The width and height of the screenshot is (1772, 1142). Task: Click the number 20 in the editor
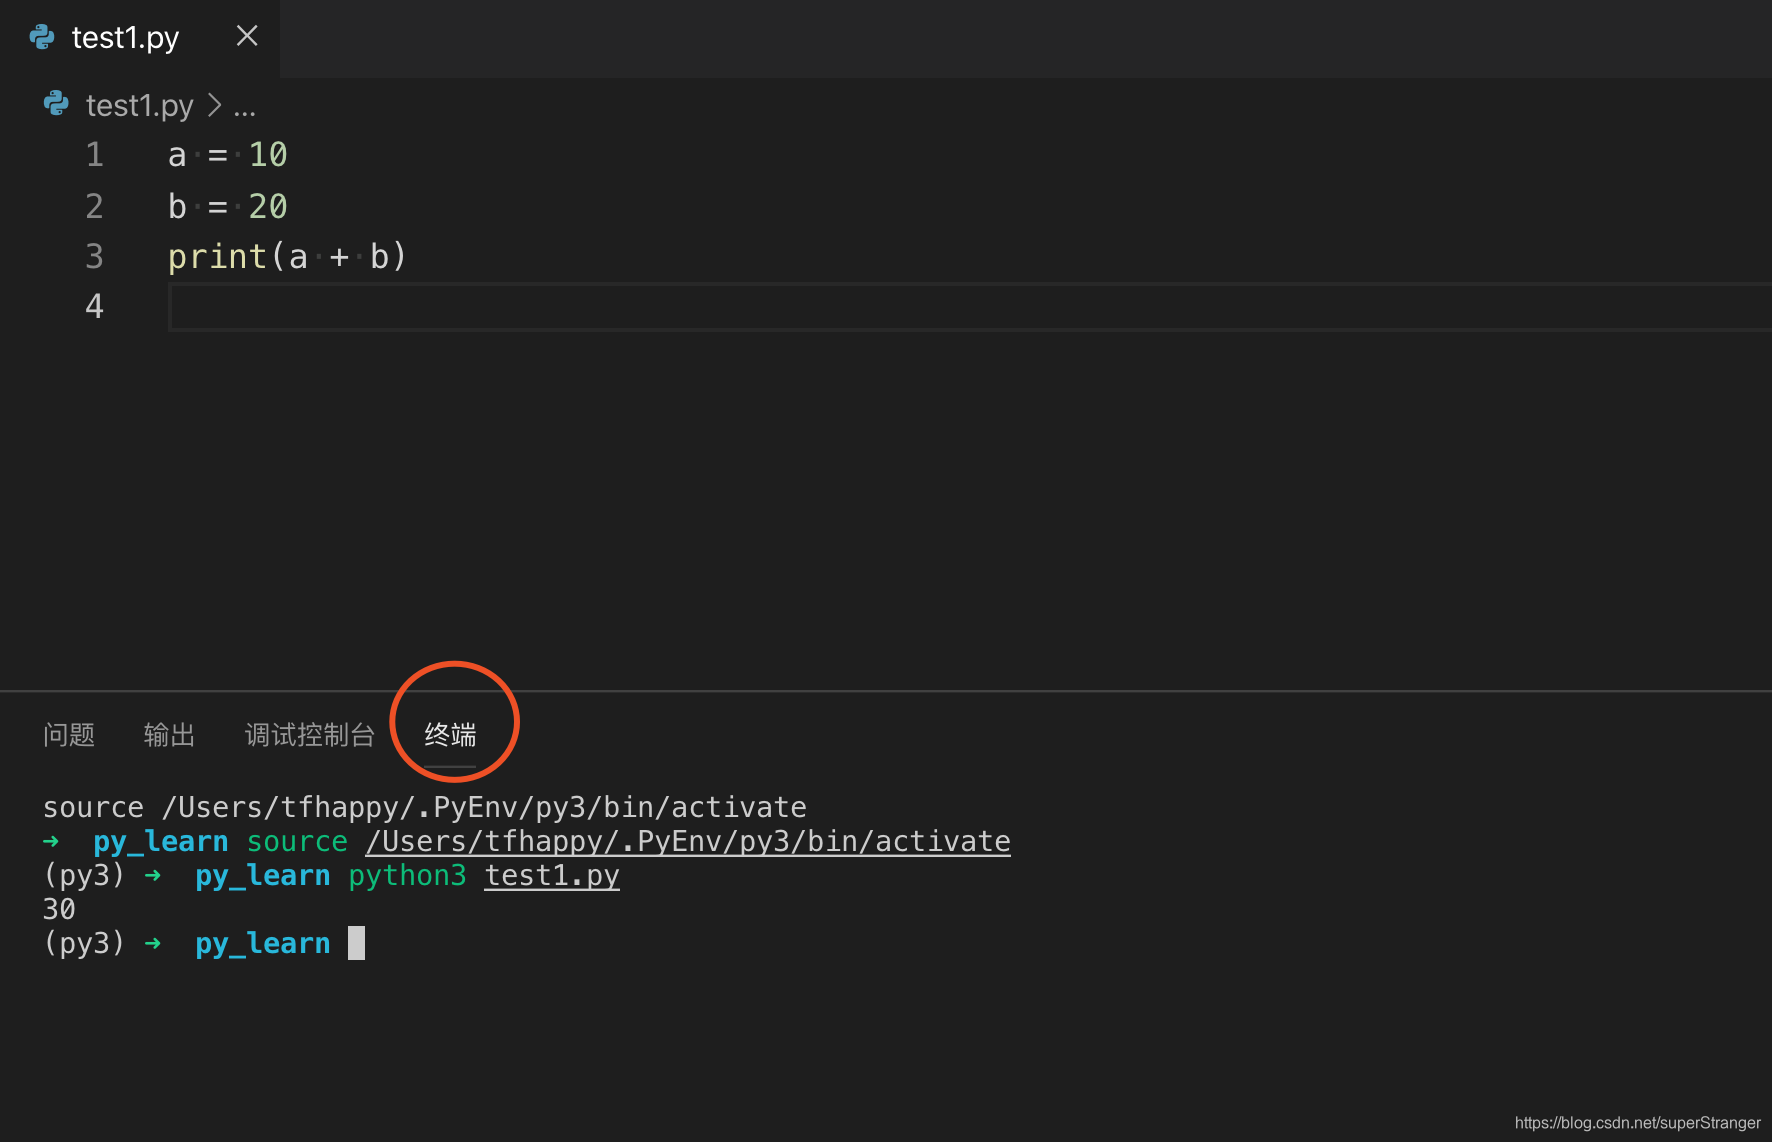[268, 206]
